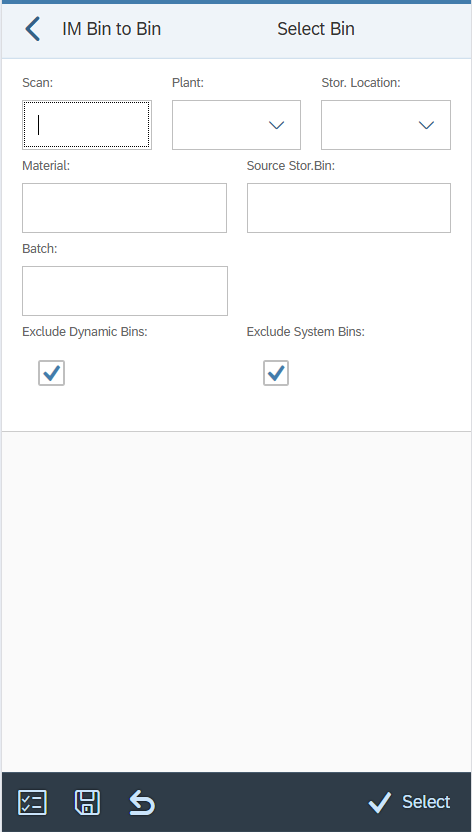The height and width of the screenshot is (832, 472).
Task: Click the Source Stor.Bin input field
Action: [349, 208]
